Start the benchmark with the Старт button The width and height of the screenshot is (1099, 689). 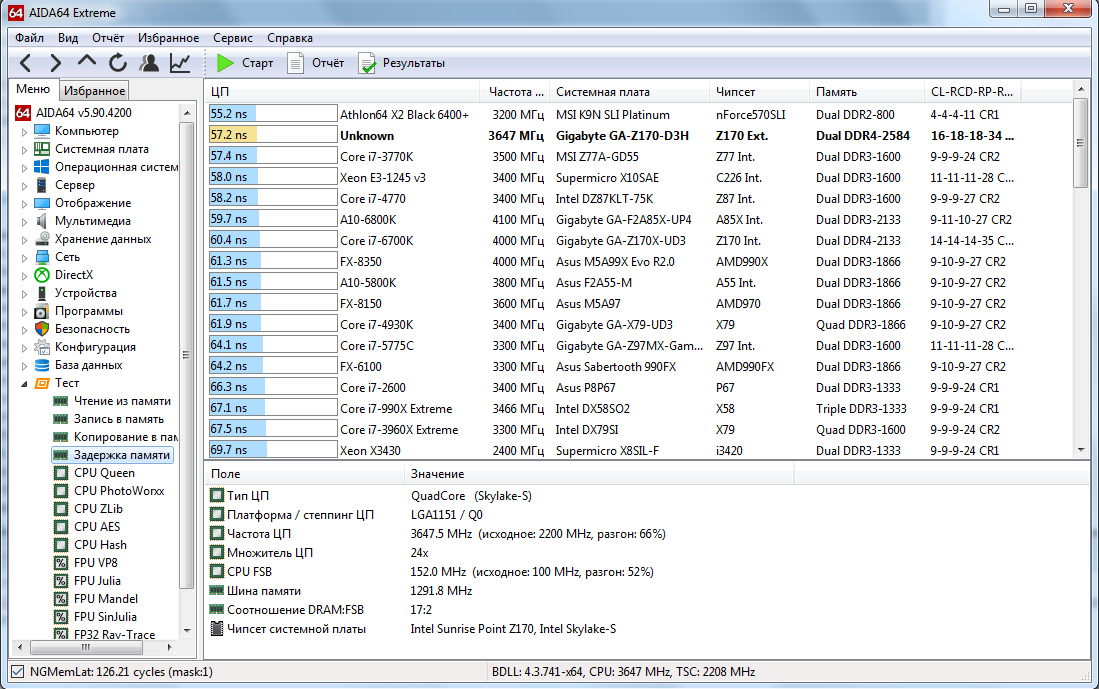click(x=245, y=63)
